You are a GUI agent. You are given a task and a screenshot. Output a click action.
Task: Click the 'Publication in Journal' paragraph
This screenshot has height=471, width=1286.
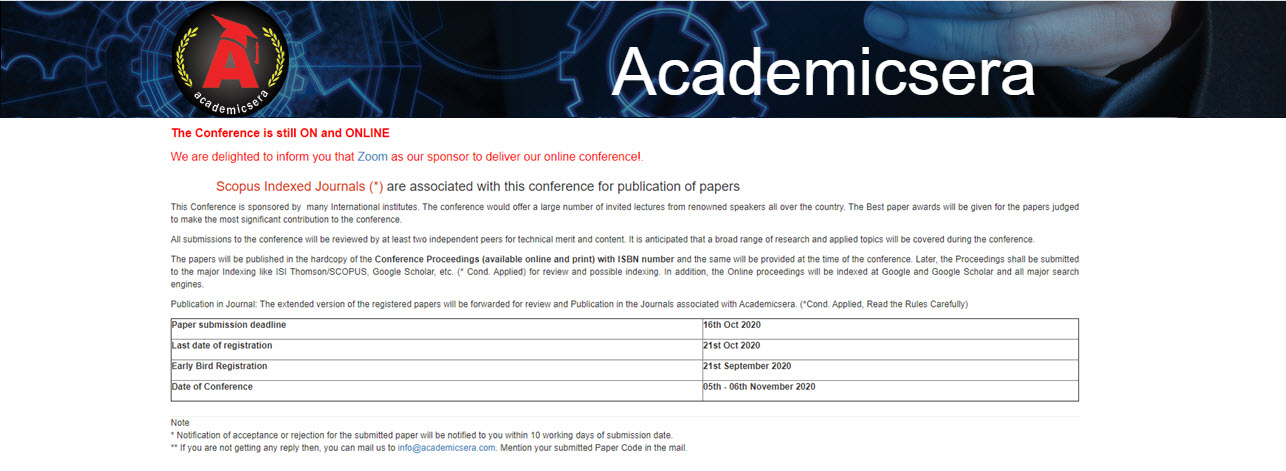pyautogui.click(x=569, y=304)
